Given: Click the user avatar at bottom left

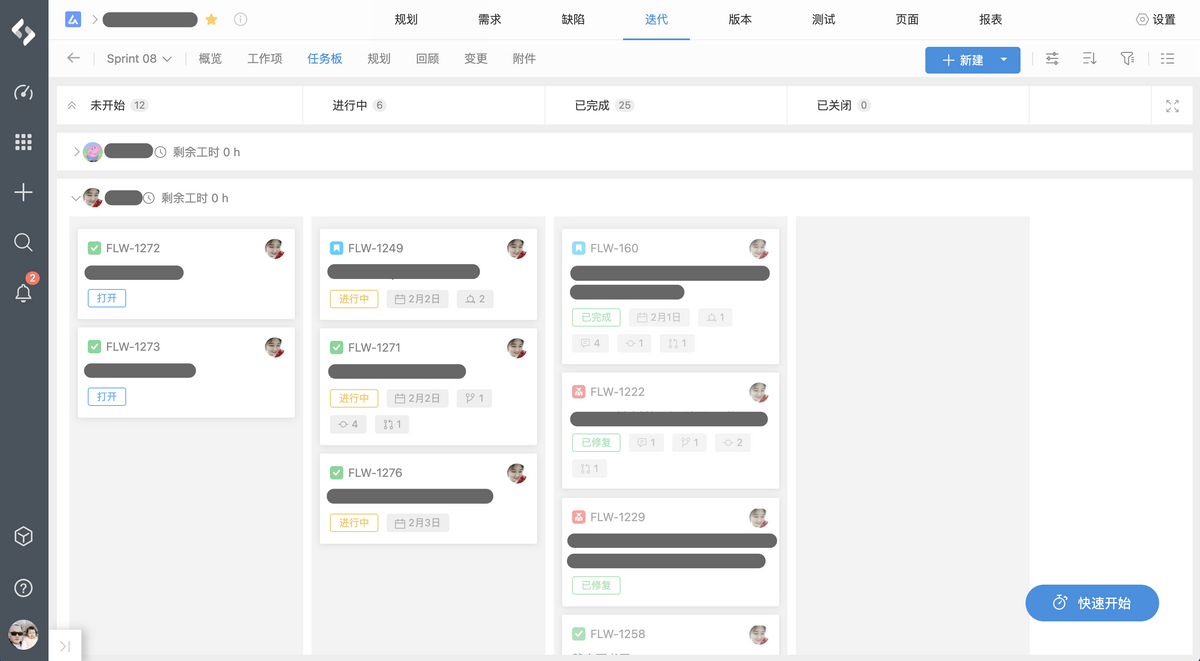Looking at the screenshot, I should pos(23,634).
